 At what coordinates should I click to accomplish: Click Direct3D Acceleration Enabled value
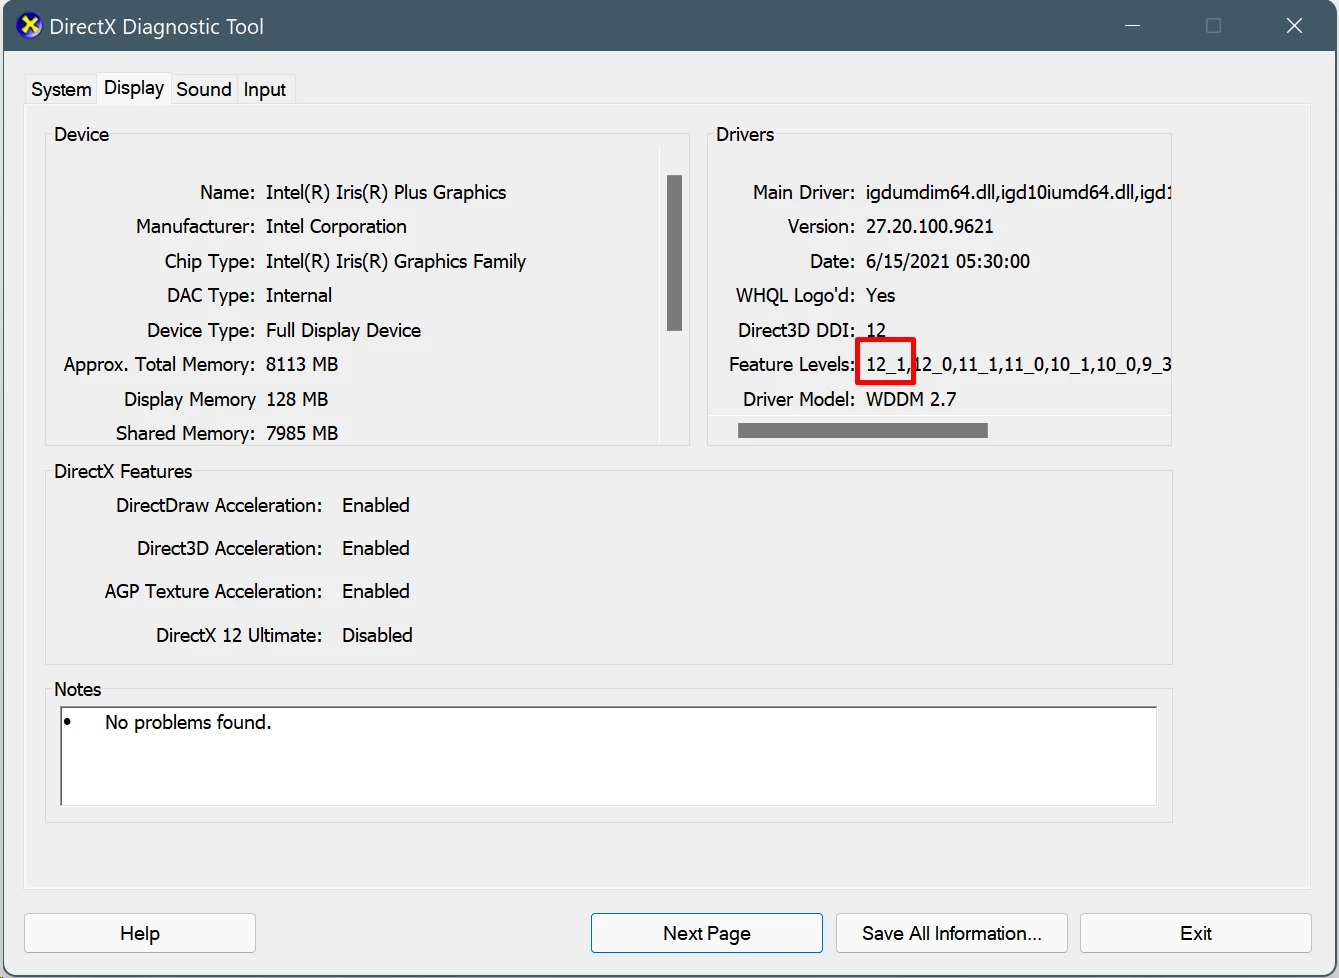point(376,548)
